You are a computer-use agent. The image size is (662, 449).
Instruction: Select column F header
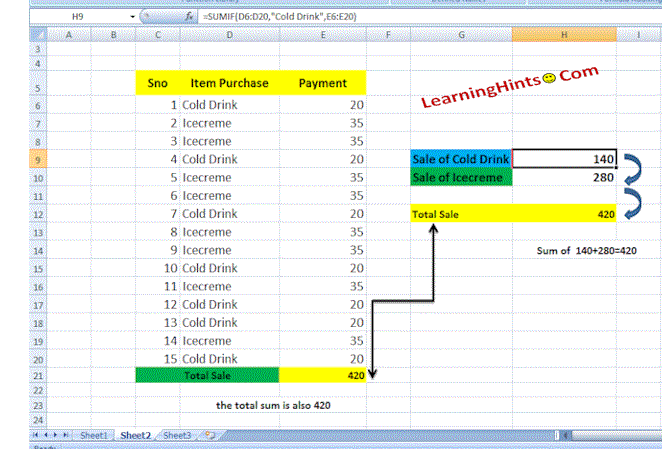(x=388, y=35)
